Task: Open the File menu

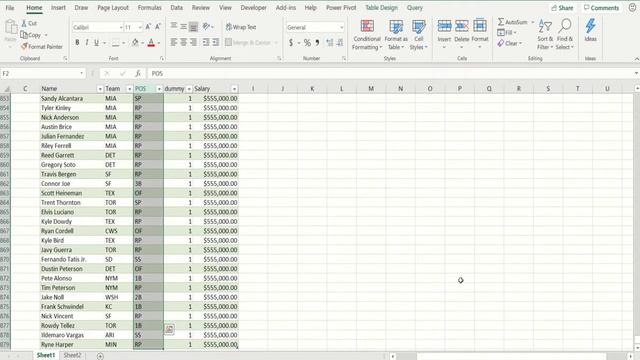Action: point(10,8)
